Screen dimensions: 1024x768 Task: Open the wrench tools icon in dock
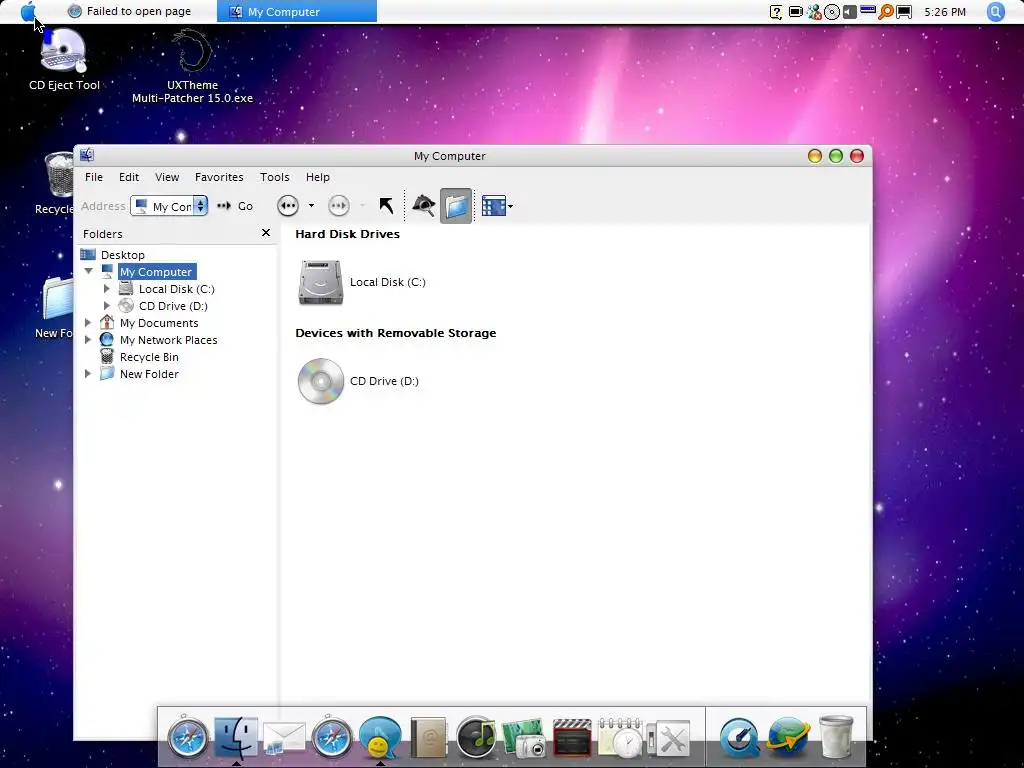[x=669, y=739]
